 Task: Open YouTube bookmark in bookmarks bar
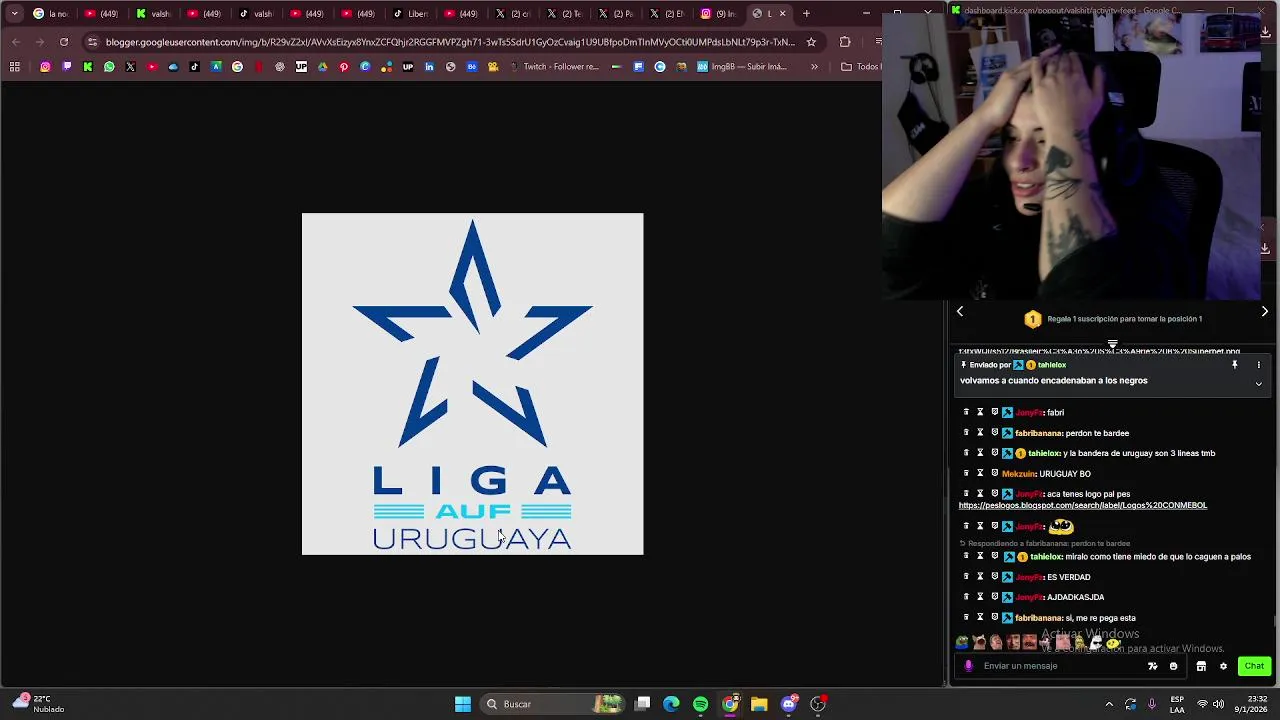click(152, 67)
